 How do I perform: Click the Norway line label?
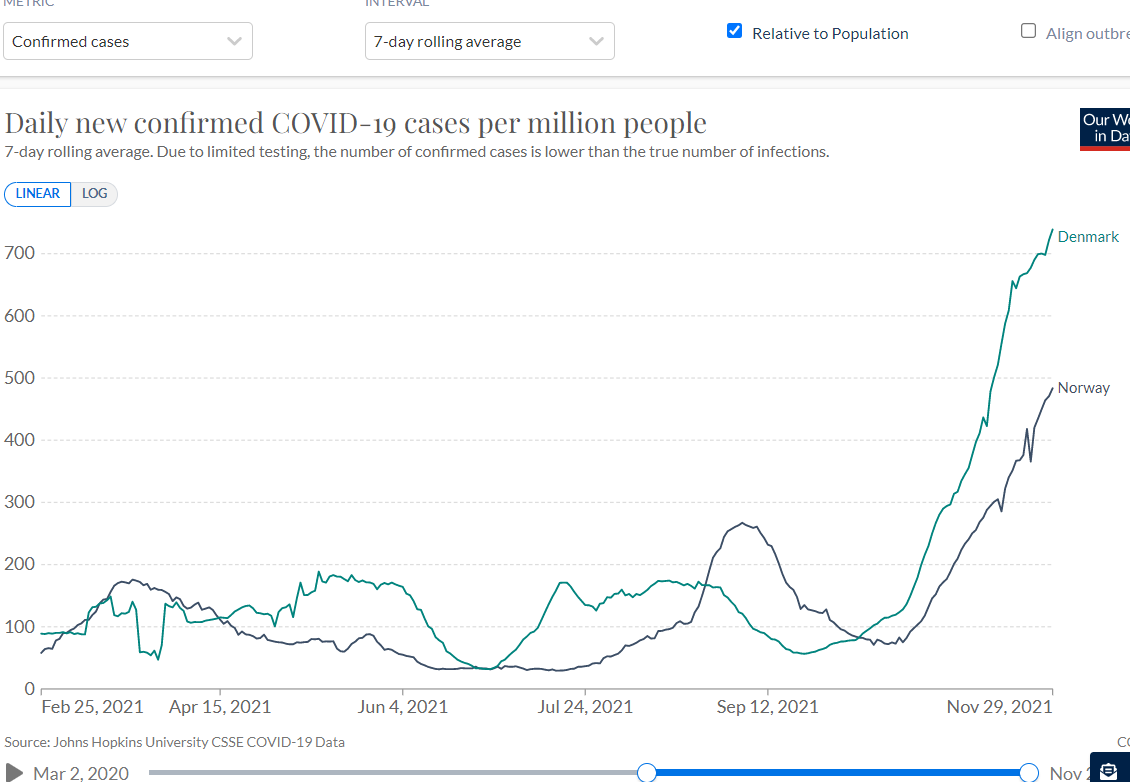click(1083, 388)
